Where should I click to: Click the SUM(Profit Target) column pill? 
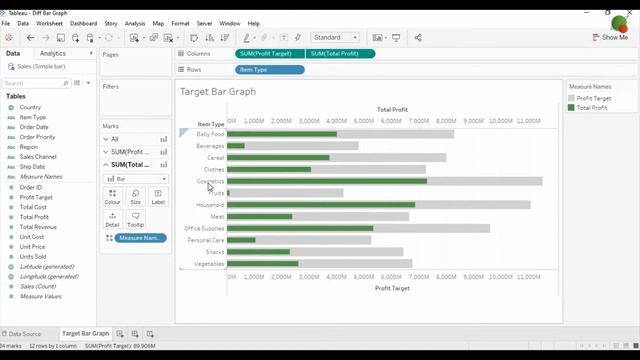pos(270,53)
